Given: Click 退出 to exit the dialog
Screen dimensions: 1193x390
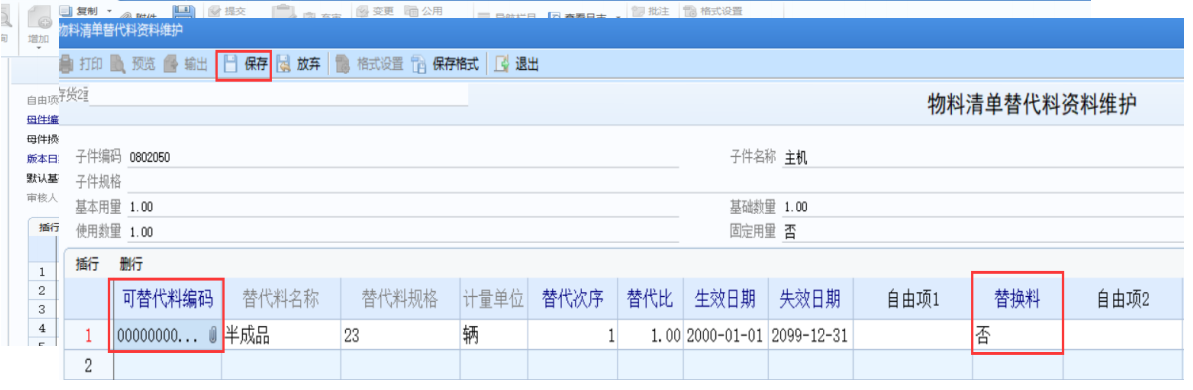Looking at the screenshot, I should pyautogui.click(x=517, y=65).
